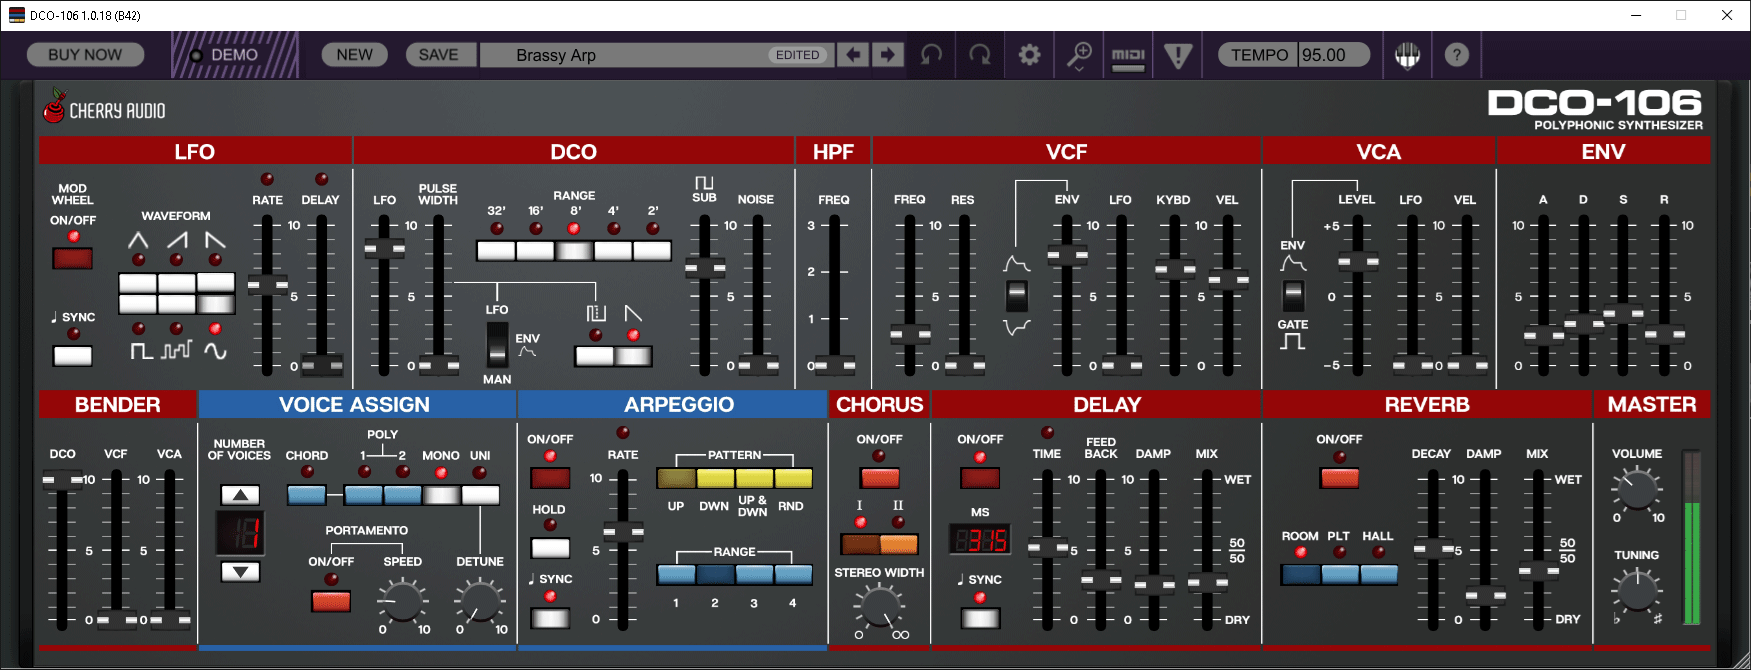The width and height of the screenshot is (1751, 670).
Task: Open help question mark icon
Action: (x=1457, y=55)
